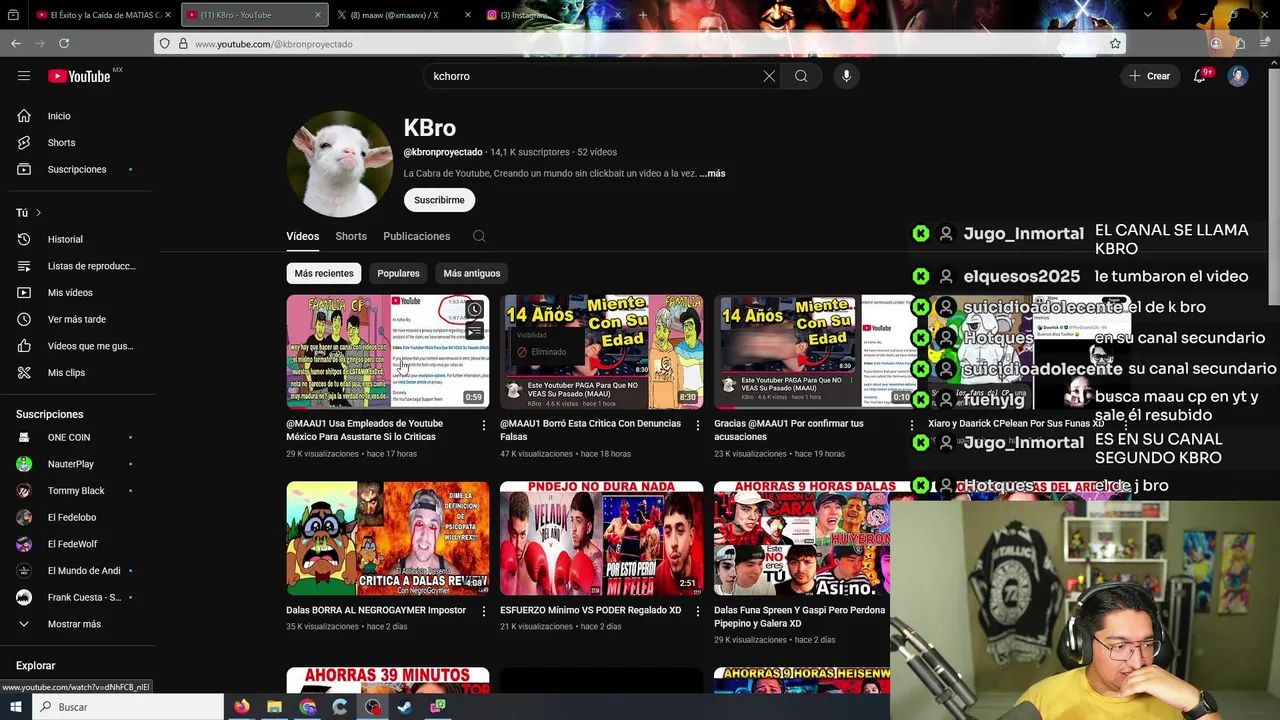Activate voice search microphone
The image size is (1280, 720).
pyautogui.click(x=846, y=76)
